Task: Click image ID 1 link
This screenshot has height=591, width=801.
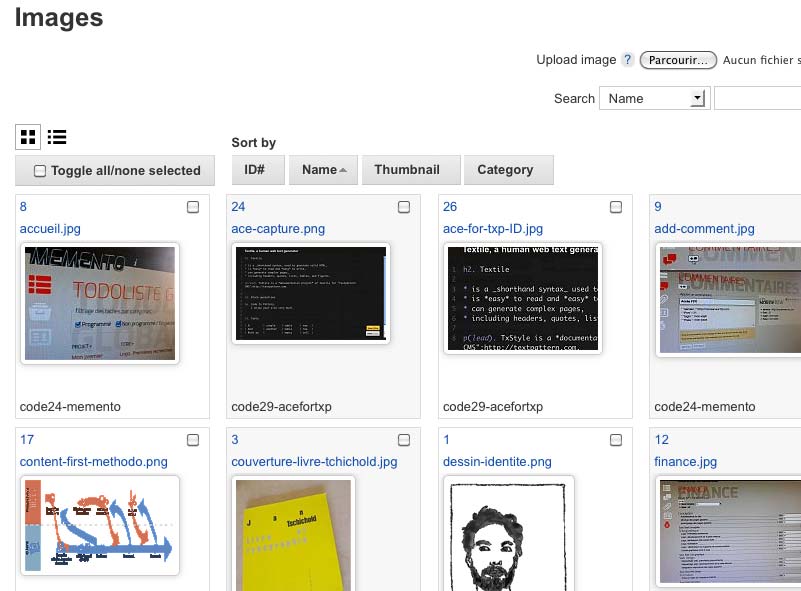Action: [446, 440]
